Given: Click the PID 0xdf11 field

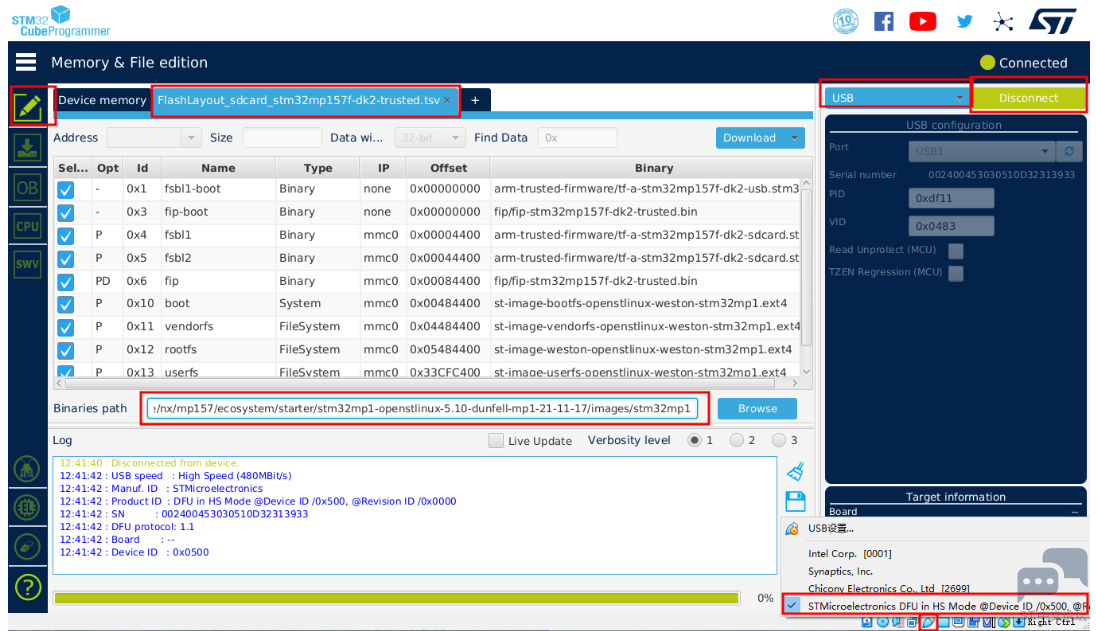Looking at the screenshot, I should (x=951, y=198).
